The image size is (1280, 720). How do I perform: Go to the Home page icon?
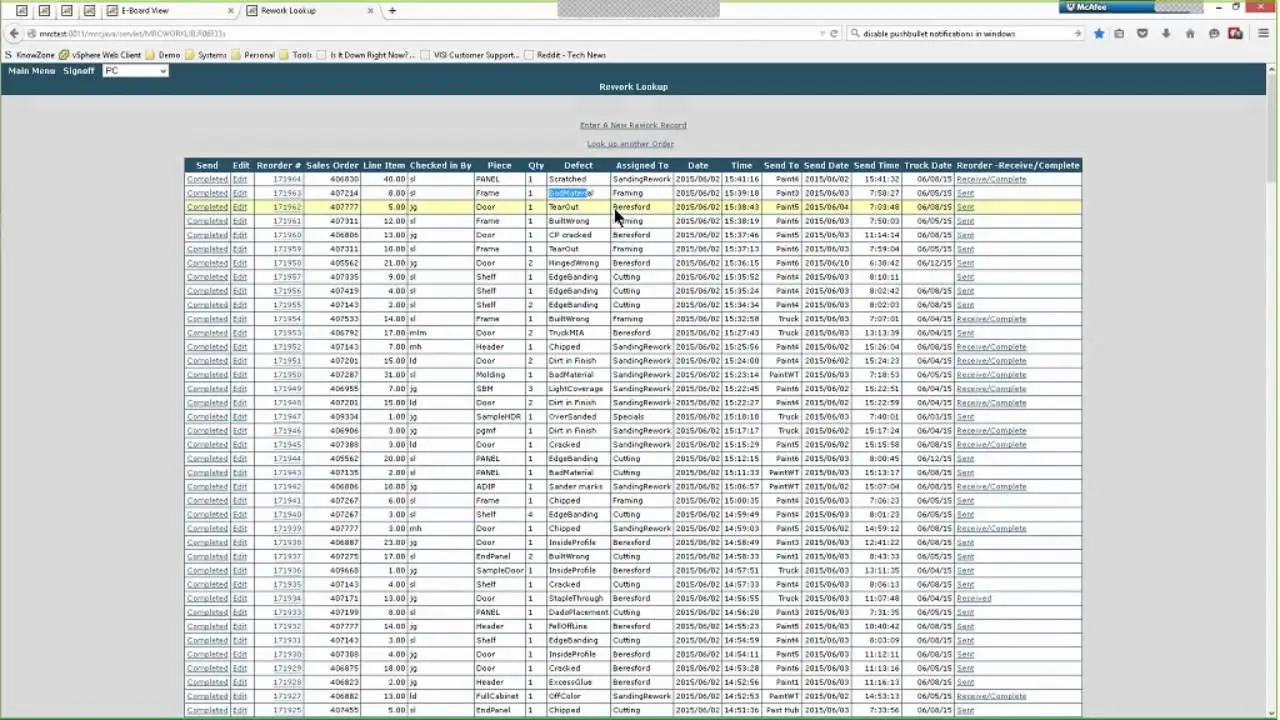[1190, 33]
